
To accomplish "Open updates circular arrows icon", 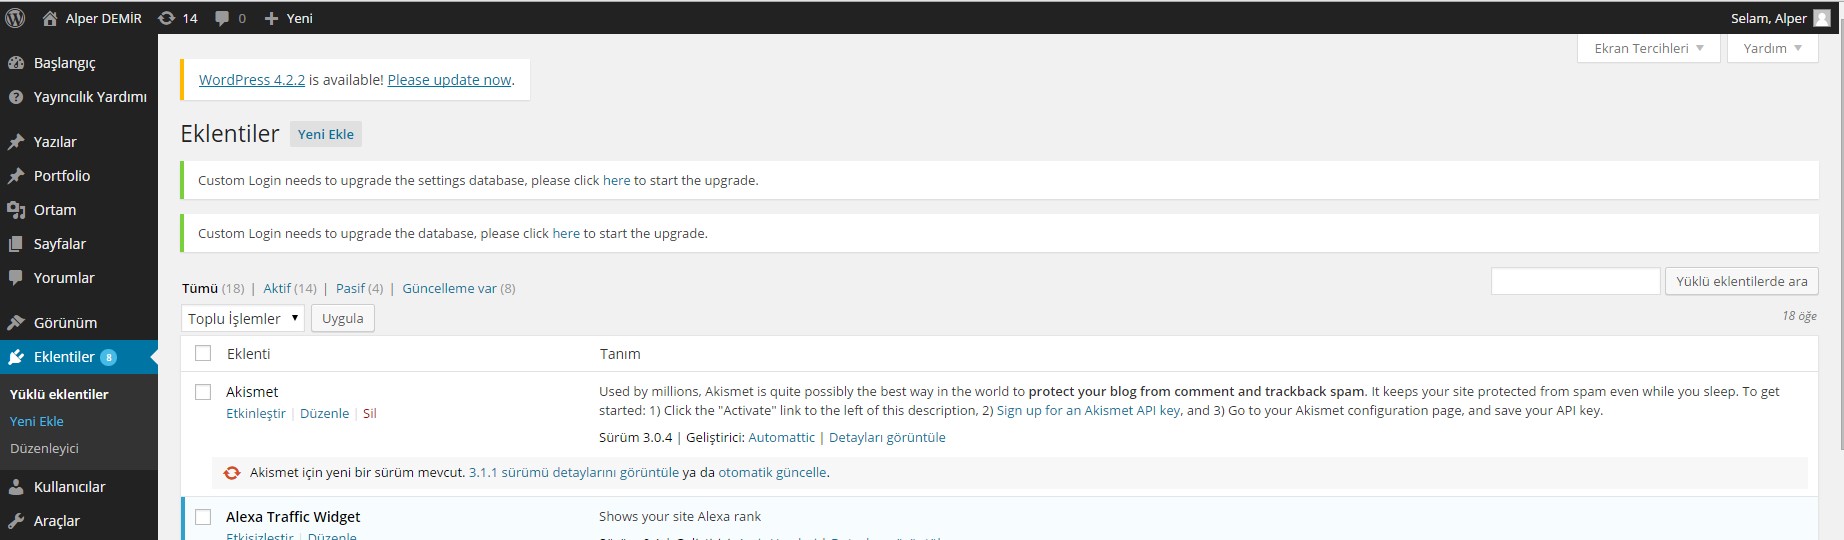I will point(167,18).
